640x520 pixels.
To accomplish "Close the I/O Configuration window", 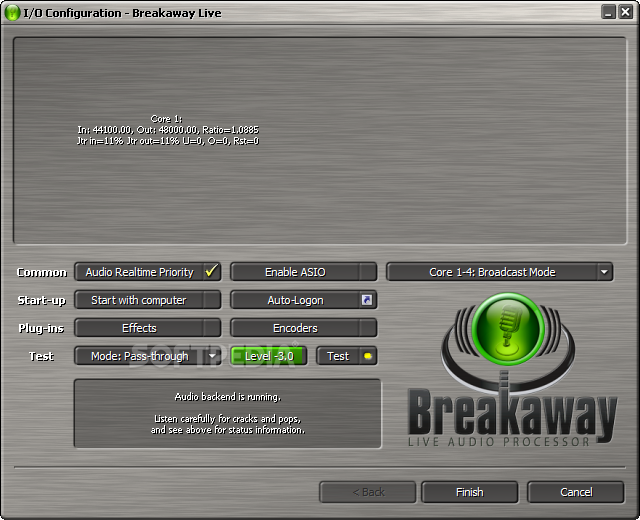I will click(625, 12).
